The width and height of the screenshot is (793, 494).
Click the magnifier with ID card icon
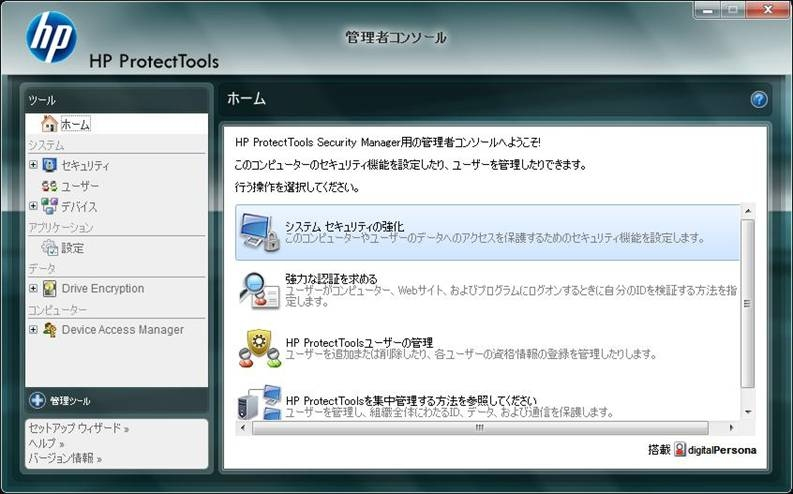click(x=259, y=290)
